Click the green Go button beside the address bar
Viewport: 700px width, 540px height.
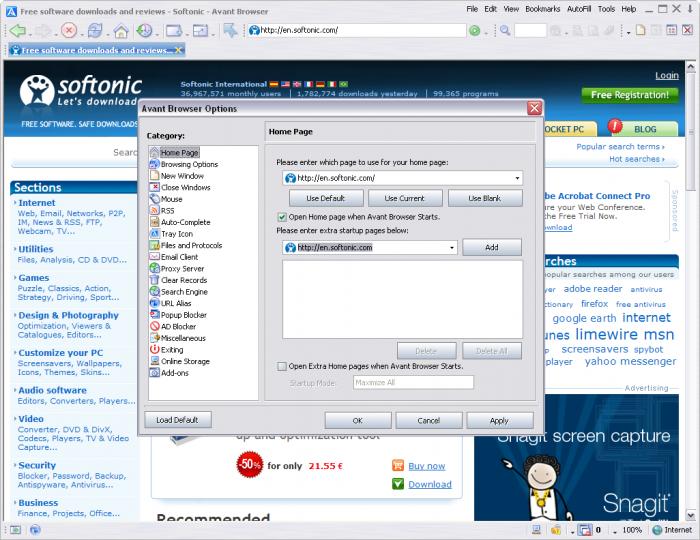pyautogui.click(x=475, y=30)
